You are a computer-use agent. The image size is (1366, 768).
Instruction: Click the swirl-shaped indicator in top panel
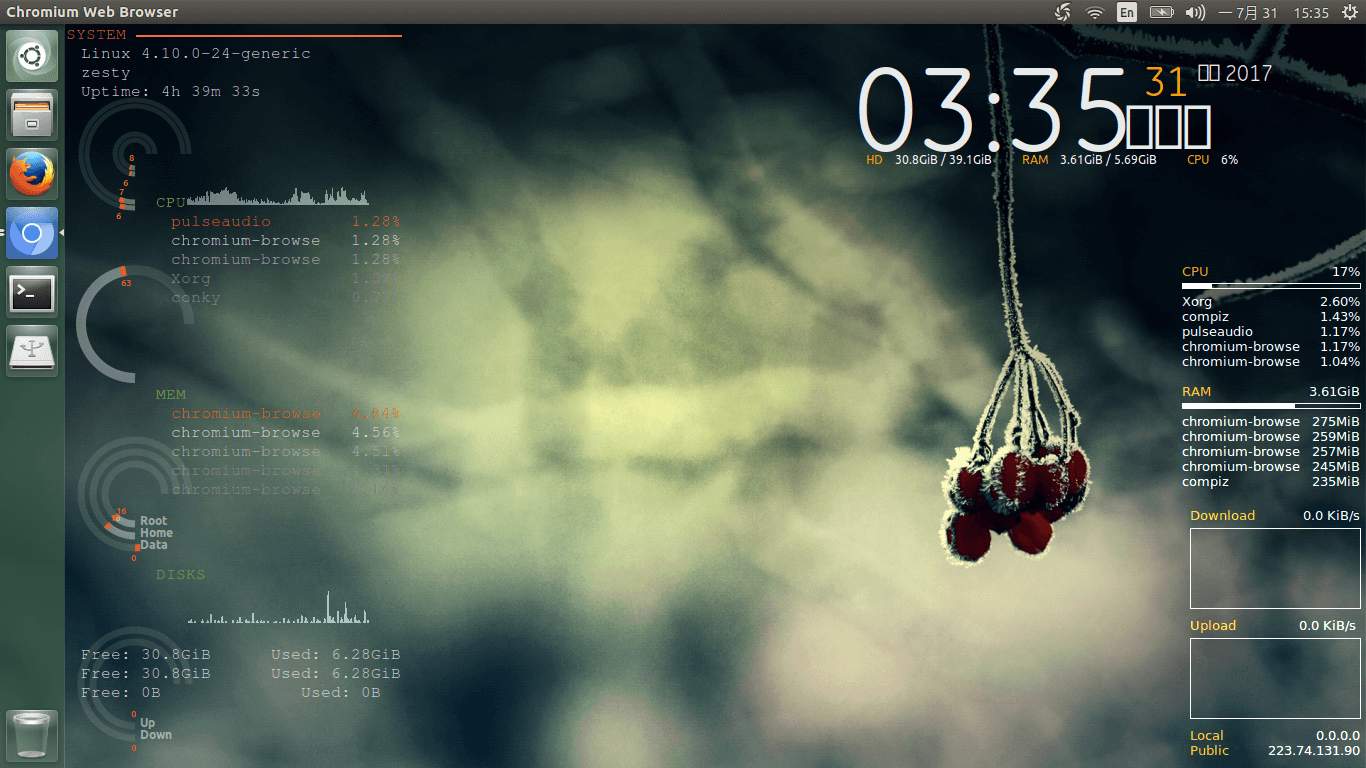[x=1063, y=13]
